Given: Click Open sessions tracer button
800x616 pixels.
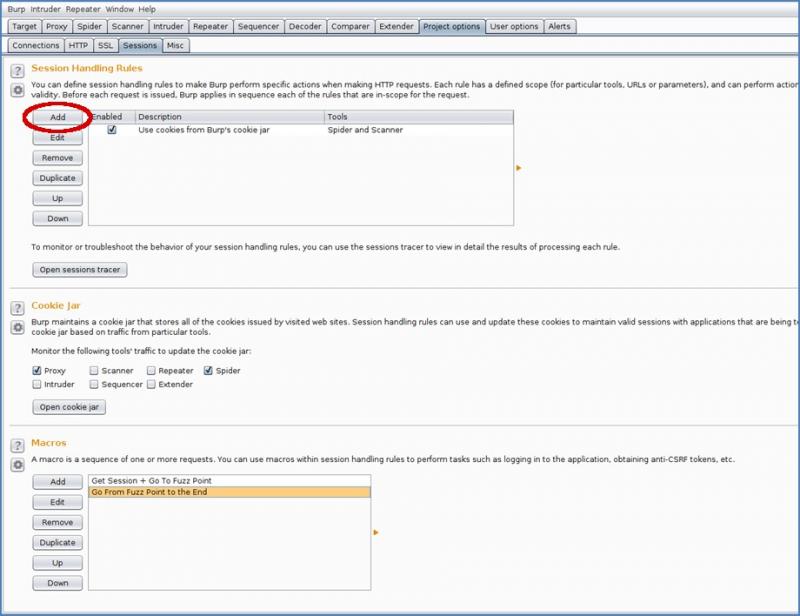Looking at the screenshot, I should tap(80, 269).
